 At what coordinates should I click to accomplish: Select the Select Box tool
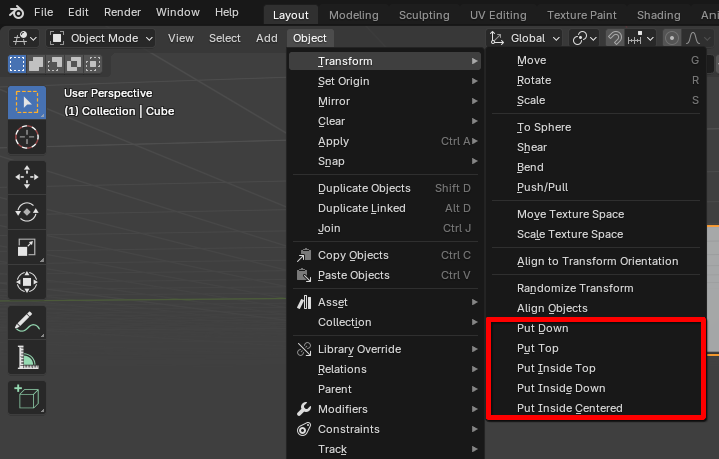tap(27, 102)
